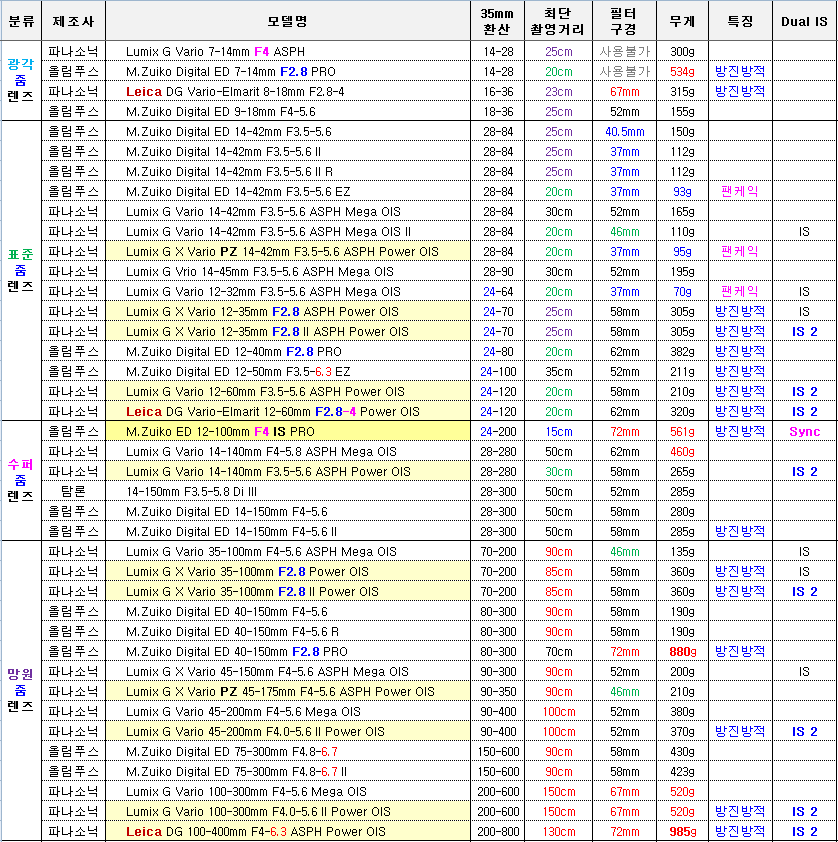Select the 985g weight cell

(682, 832)
